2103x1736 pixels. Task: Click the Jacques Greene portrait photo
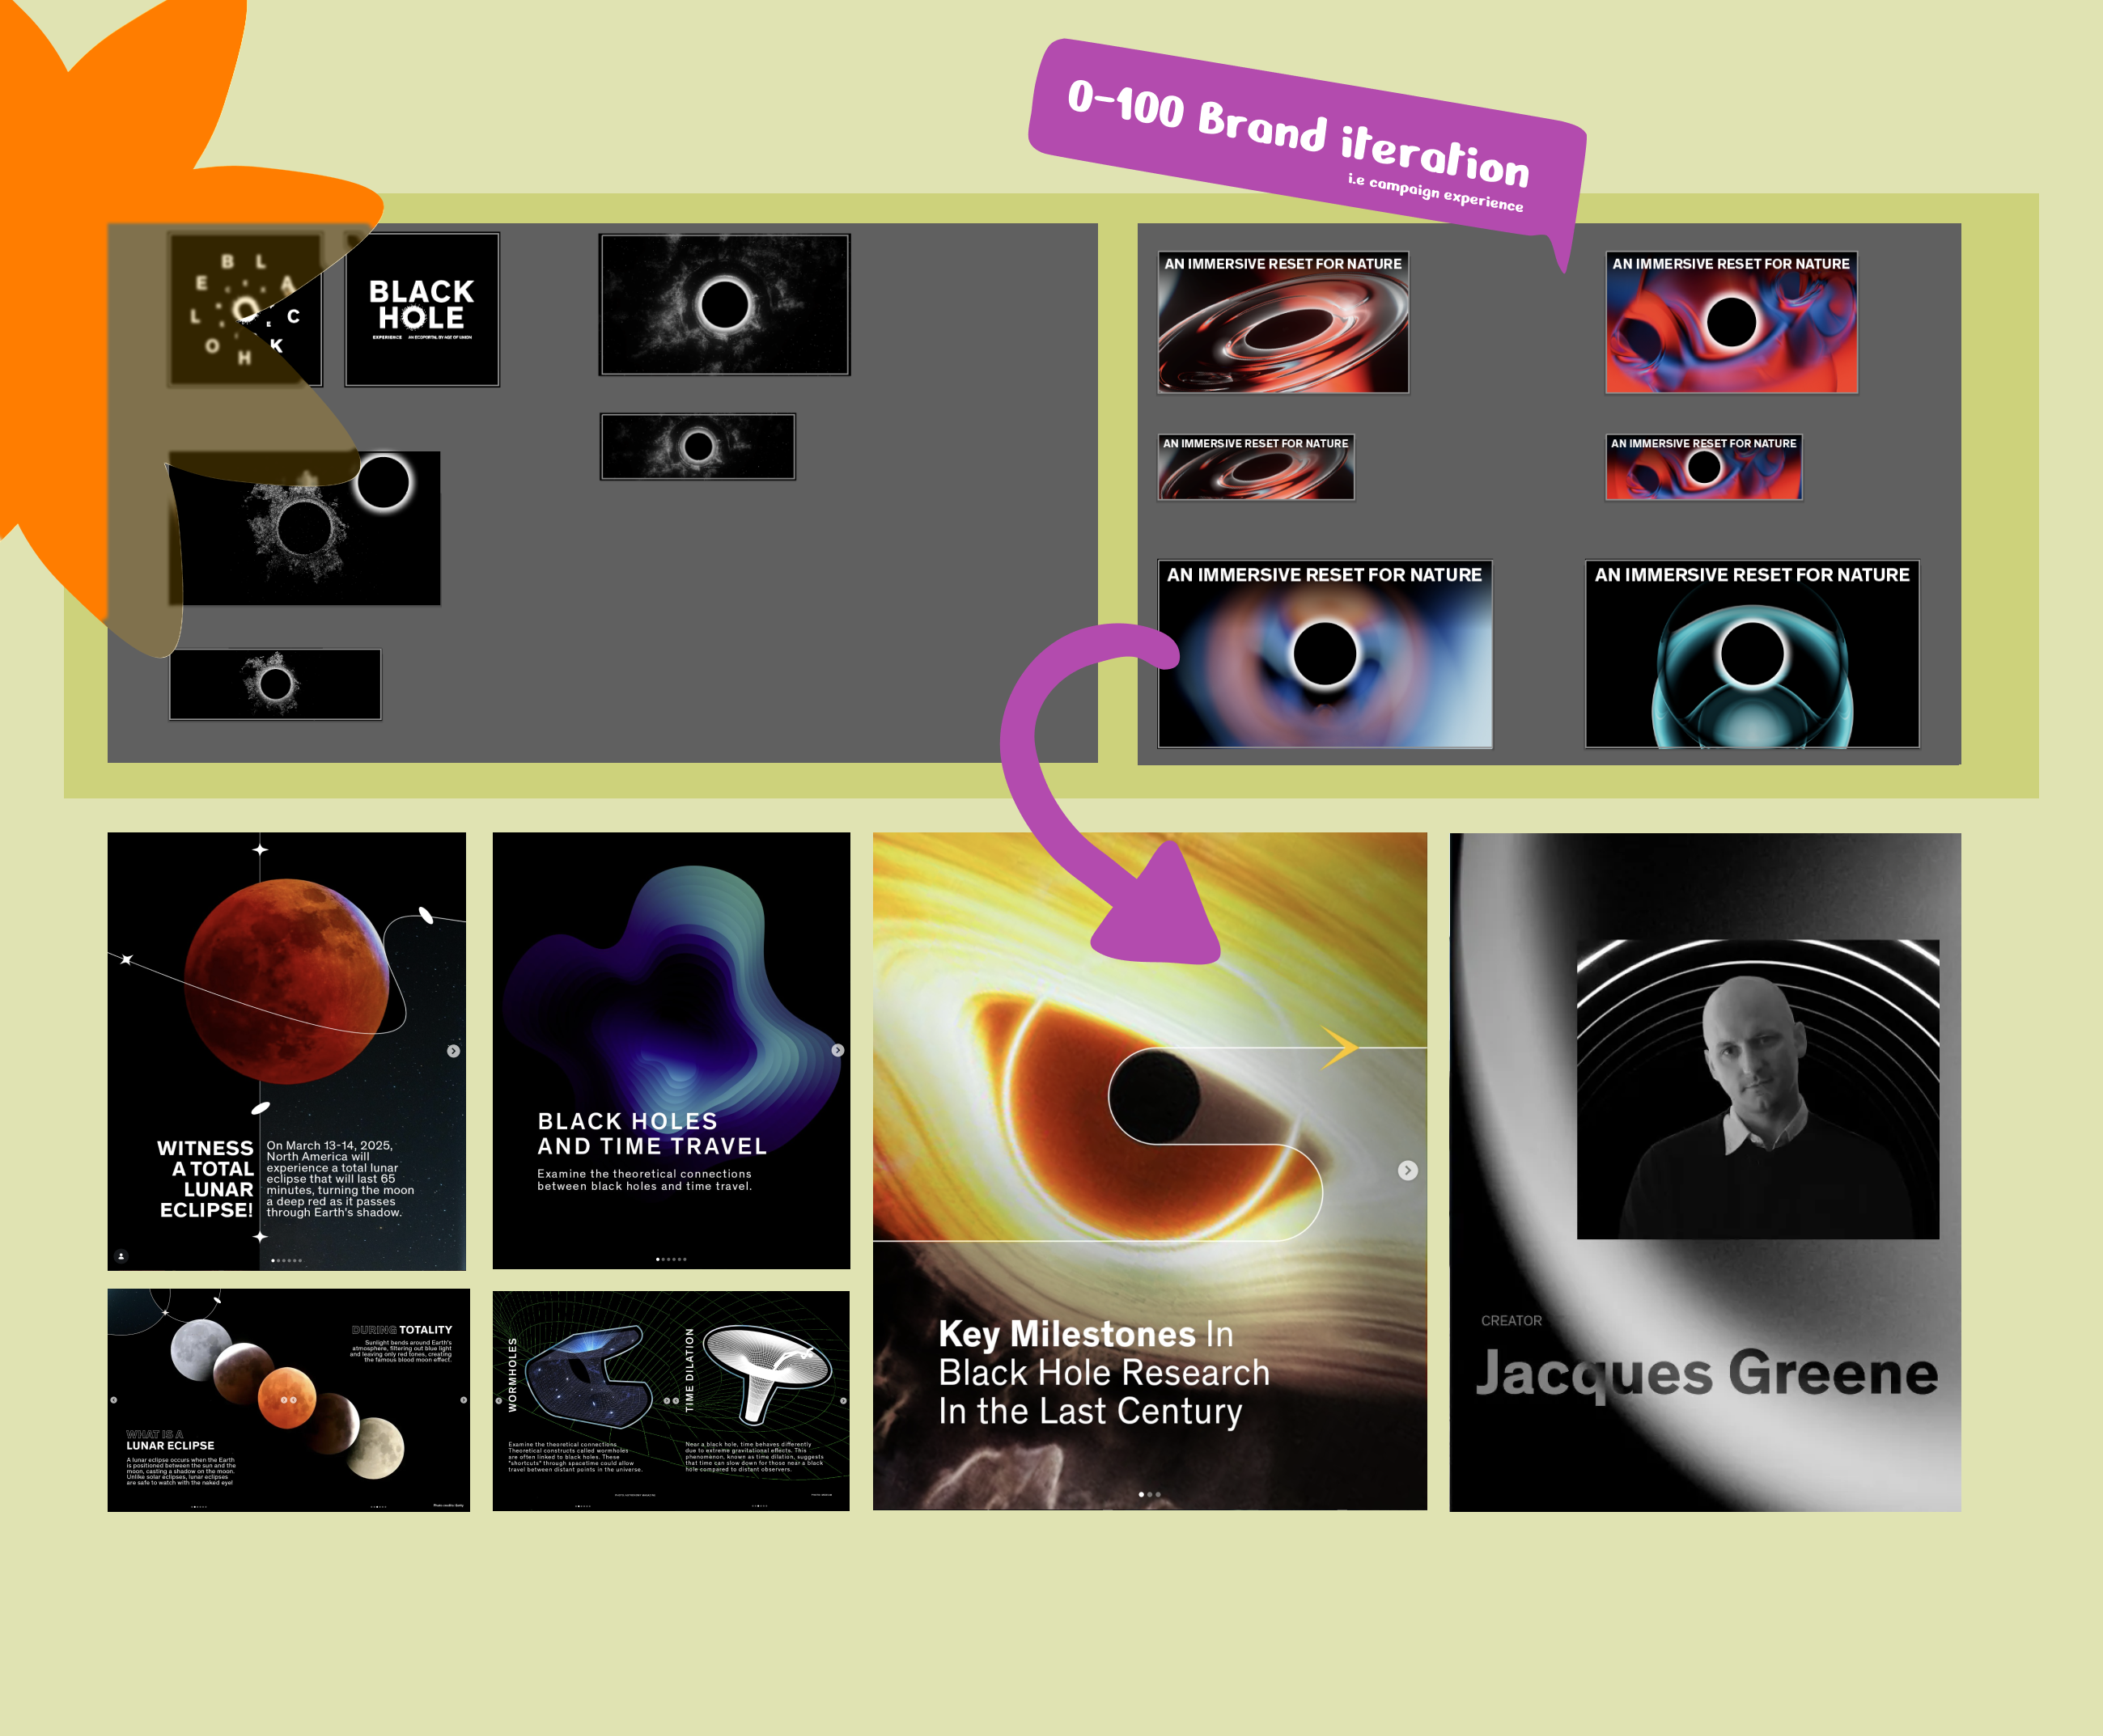click(1758, 1089)
